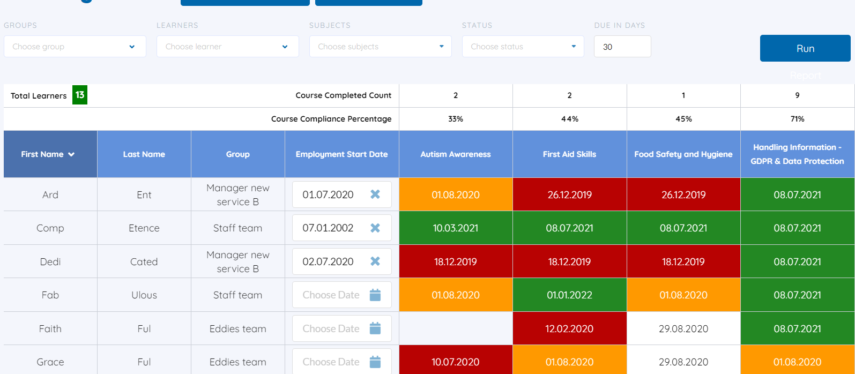Click the first name Ard

[x=50, y=195]
